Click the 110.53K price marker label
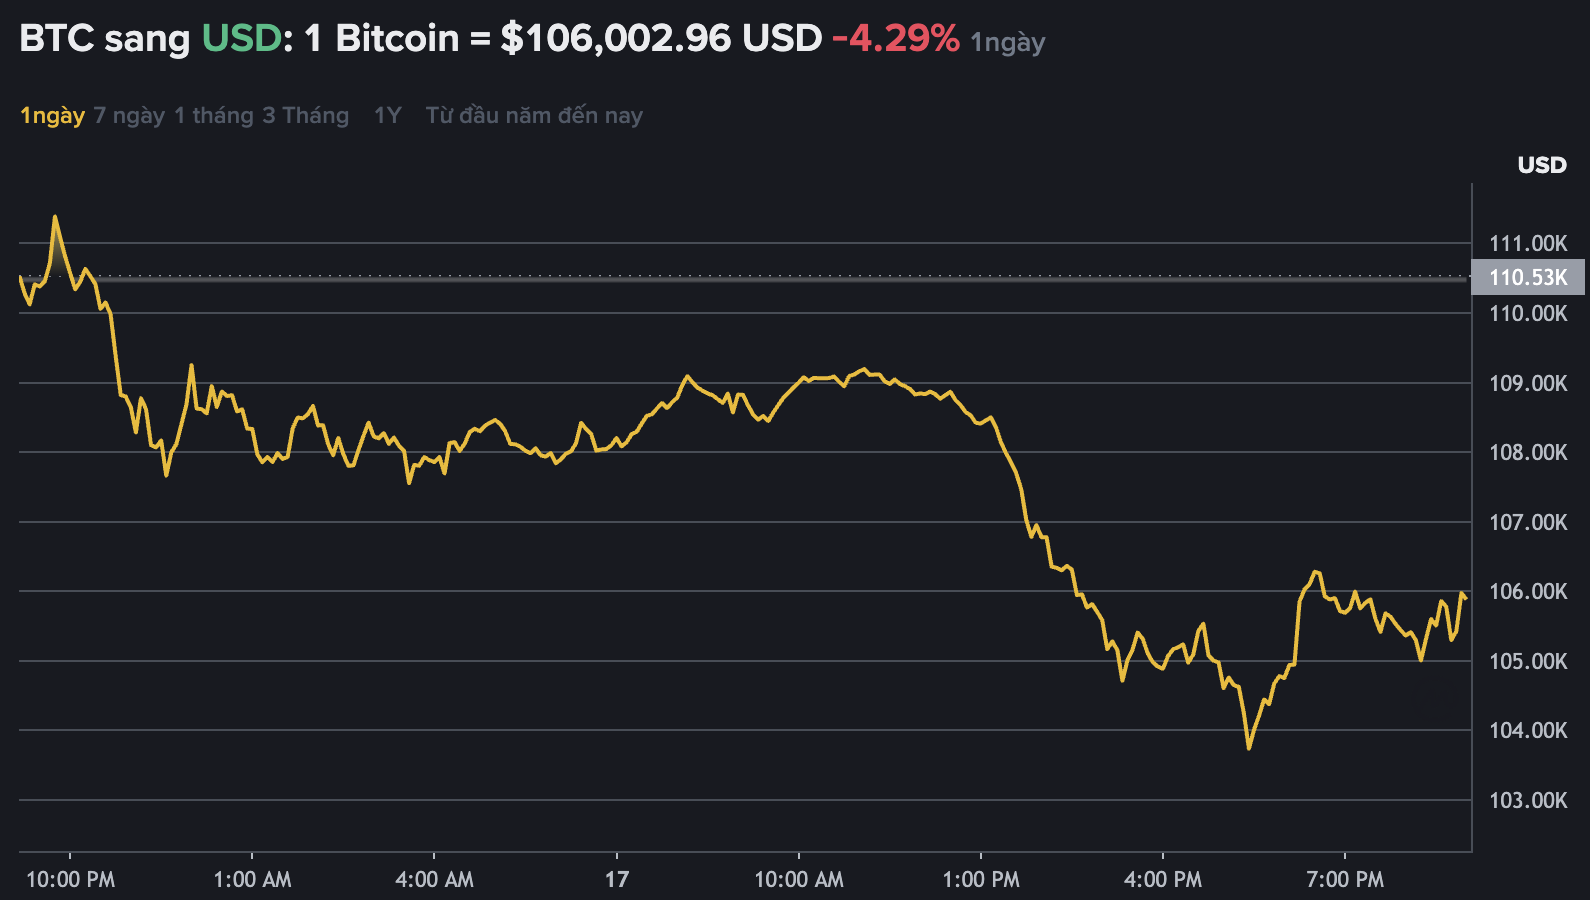Image resolution: width=1590 pixels, height=900 pixels. coord(1528,277)
